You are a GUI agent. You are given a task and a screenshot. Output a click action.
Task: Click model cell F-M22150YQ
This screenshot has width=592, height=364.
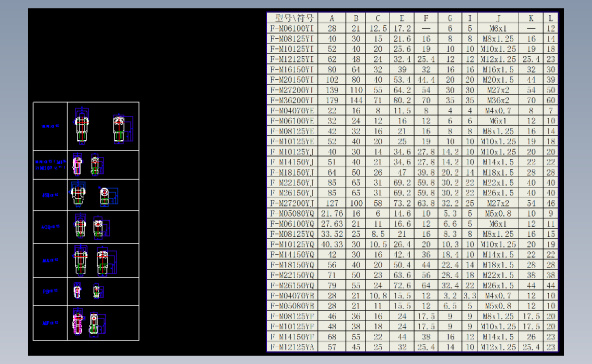click(293, 275)
